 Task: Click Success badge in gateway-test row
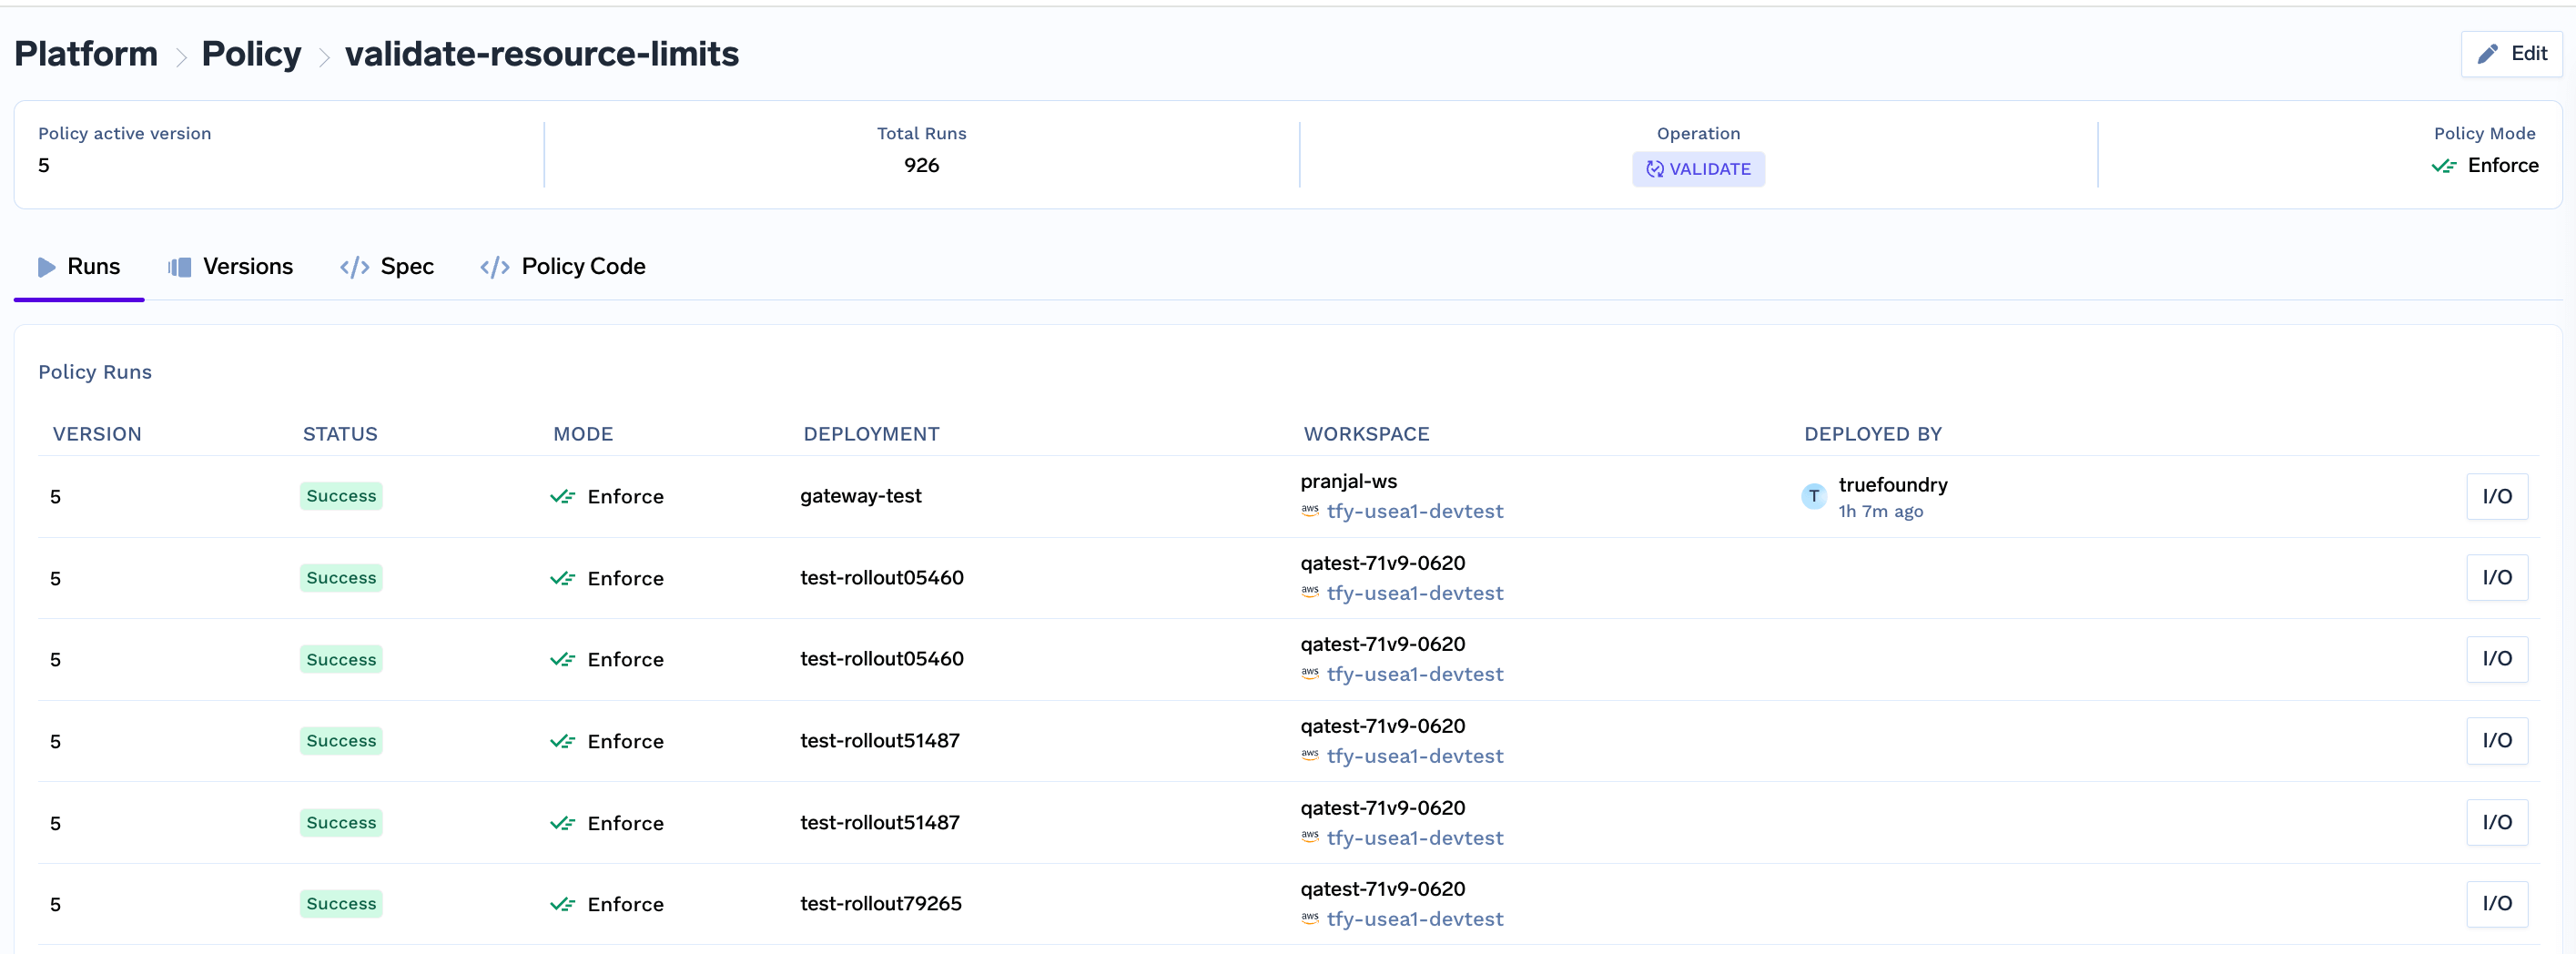[341, 496]
